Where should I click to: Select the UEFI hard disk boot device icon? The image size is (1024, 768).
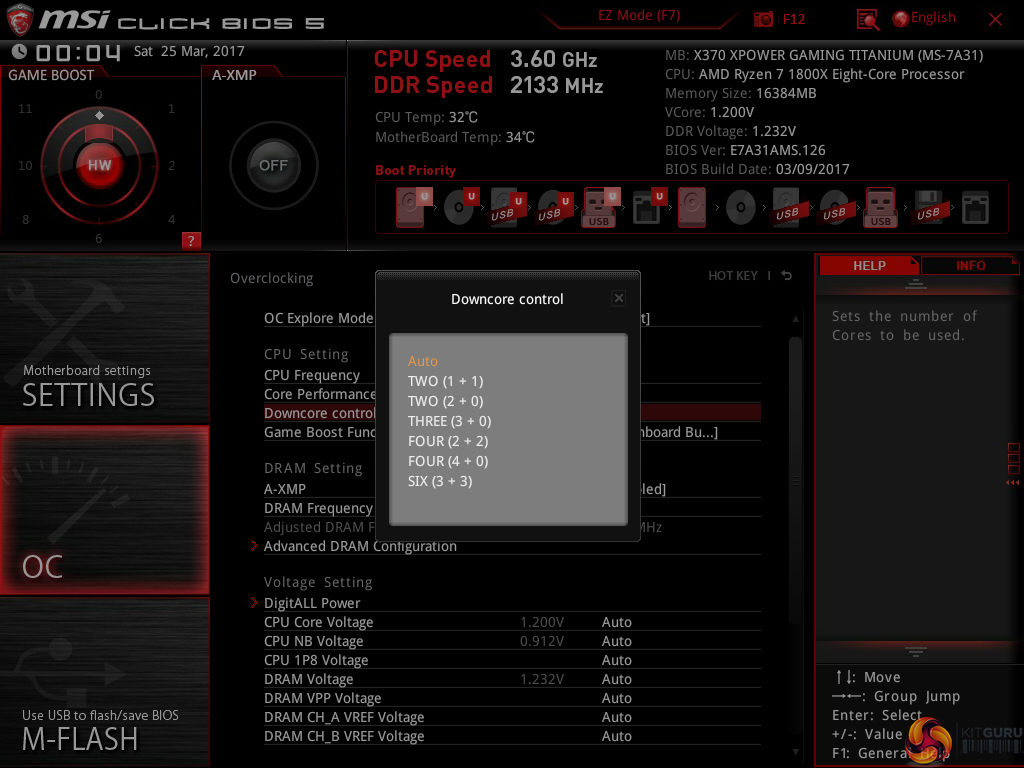(411, 207)
